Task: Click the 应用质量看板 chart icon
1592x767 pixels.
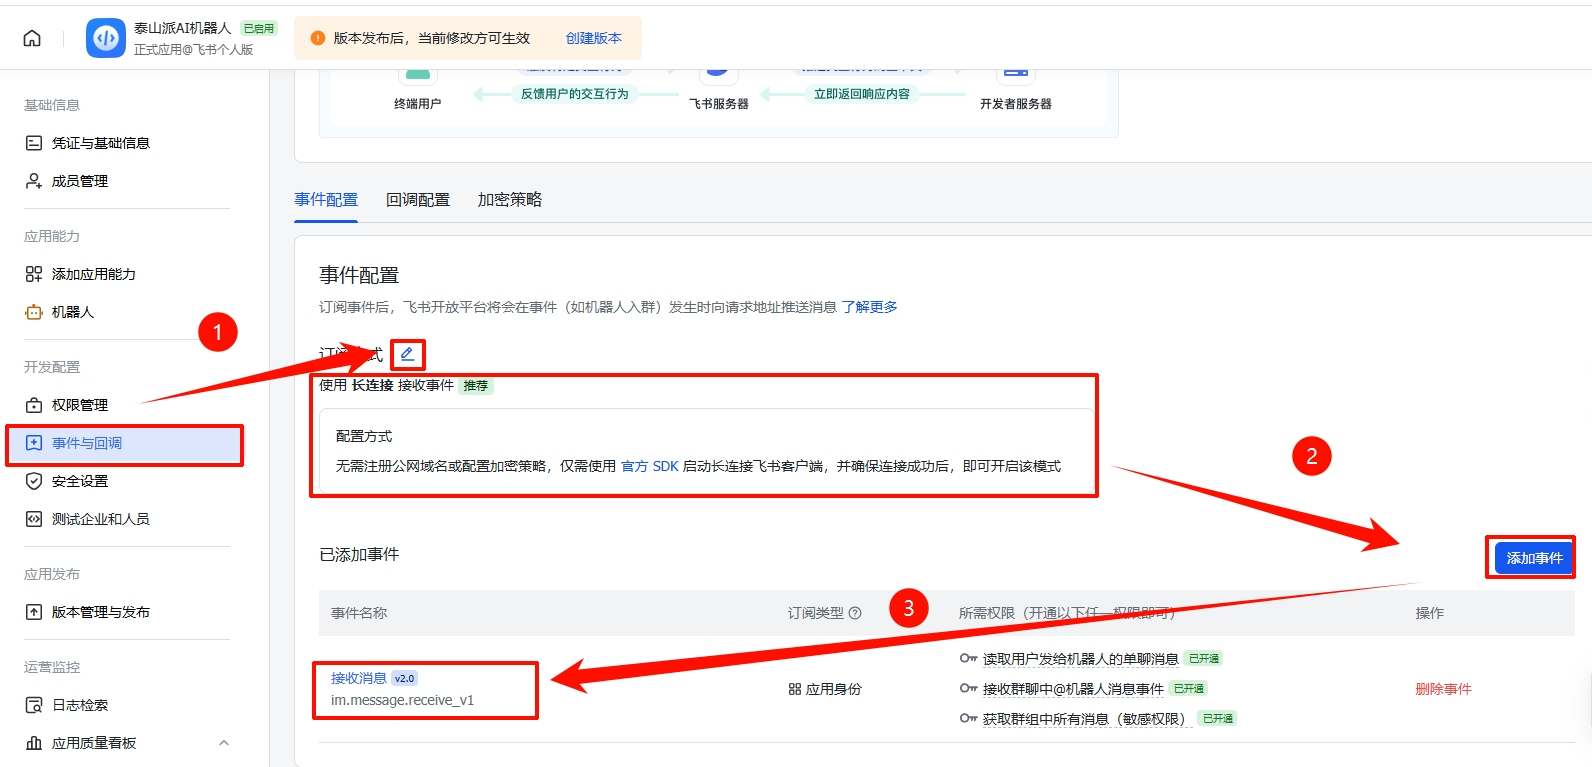Action: (34, 743)
